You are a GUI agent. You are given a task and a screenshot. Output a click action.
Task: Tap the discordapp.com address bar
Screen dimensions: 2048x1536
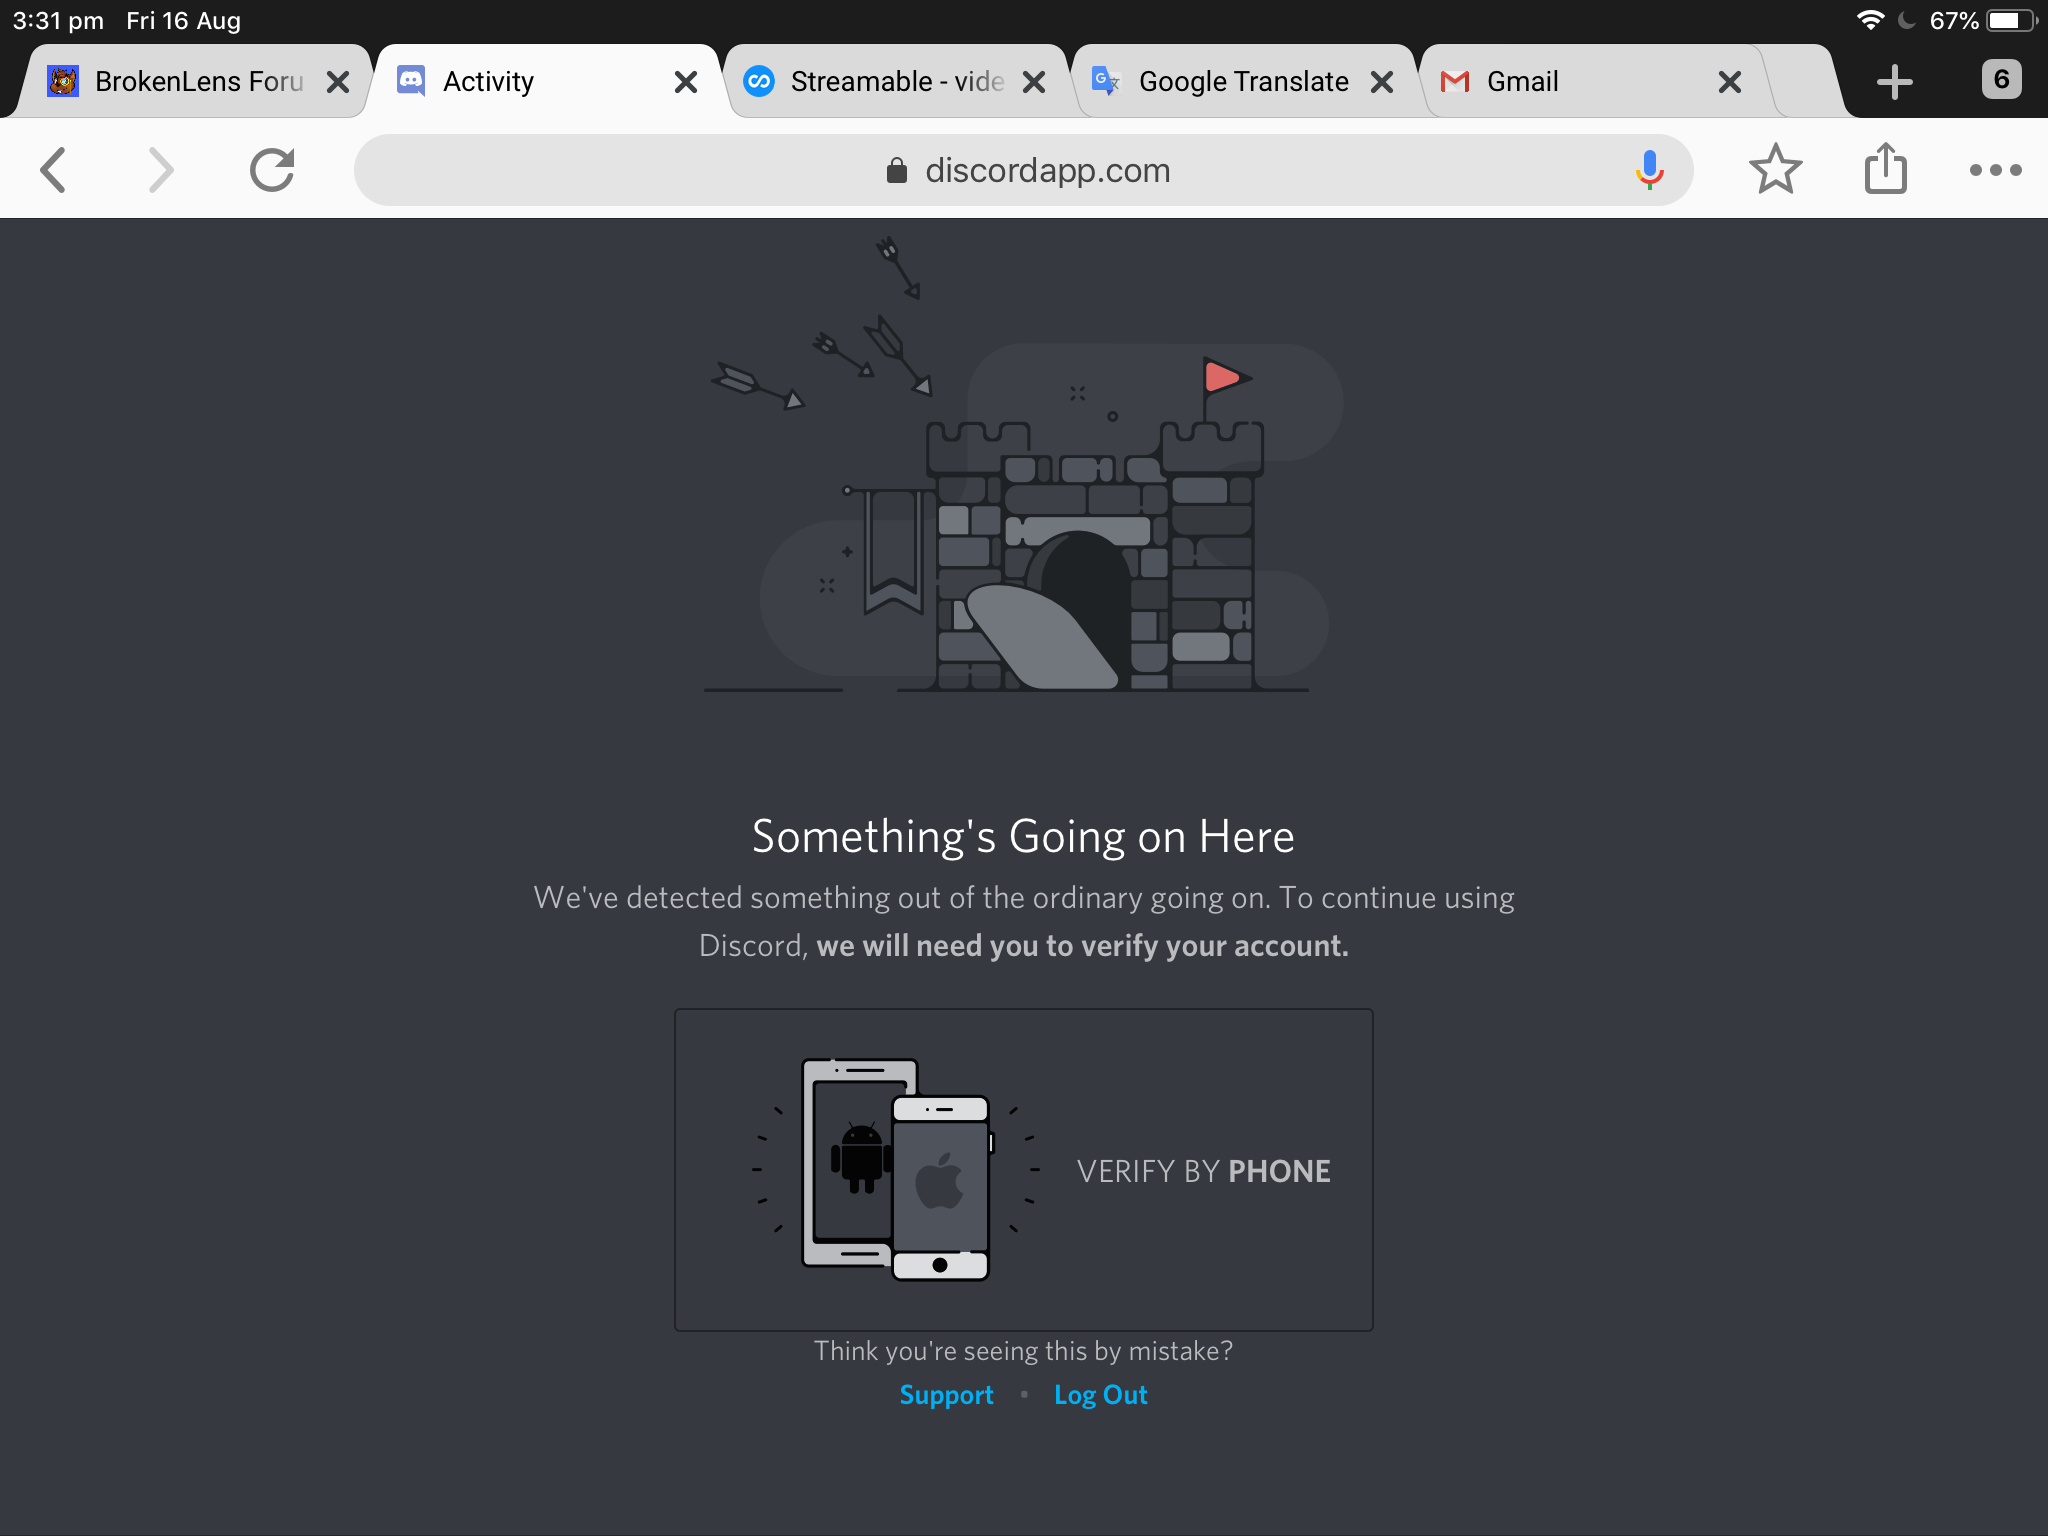[1023, 170]
